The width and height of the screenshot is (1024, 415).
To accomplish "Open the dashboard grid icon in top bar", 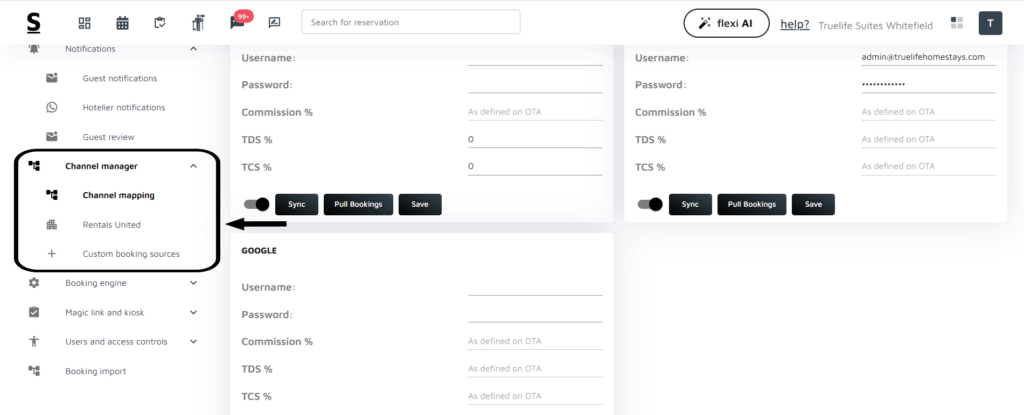I will coord(84,23).
